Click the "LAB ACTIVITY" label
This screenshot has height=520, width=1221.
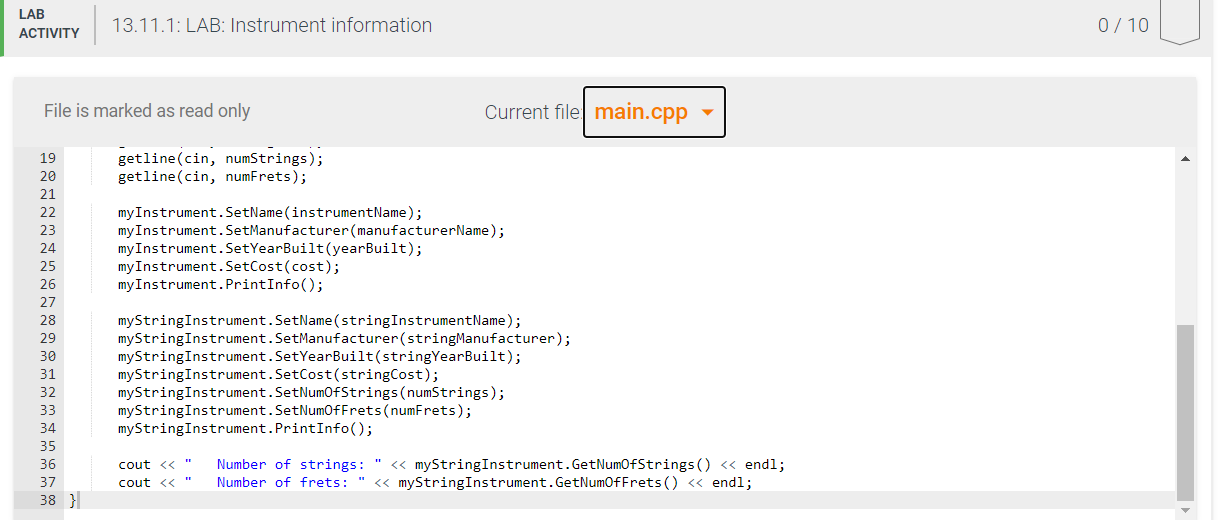point(49,25)
